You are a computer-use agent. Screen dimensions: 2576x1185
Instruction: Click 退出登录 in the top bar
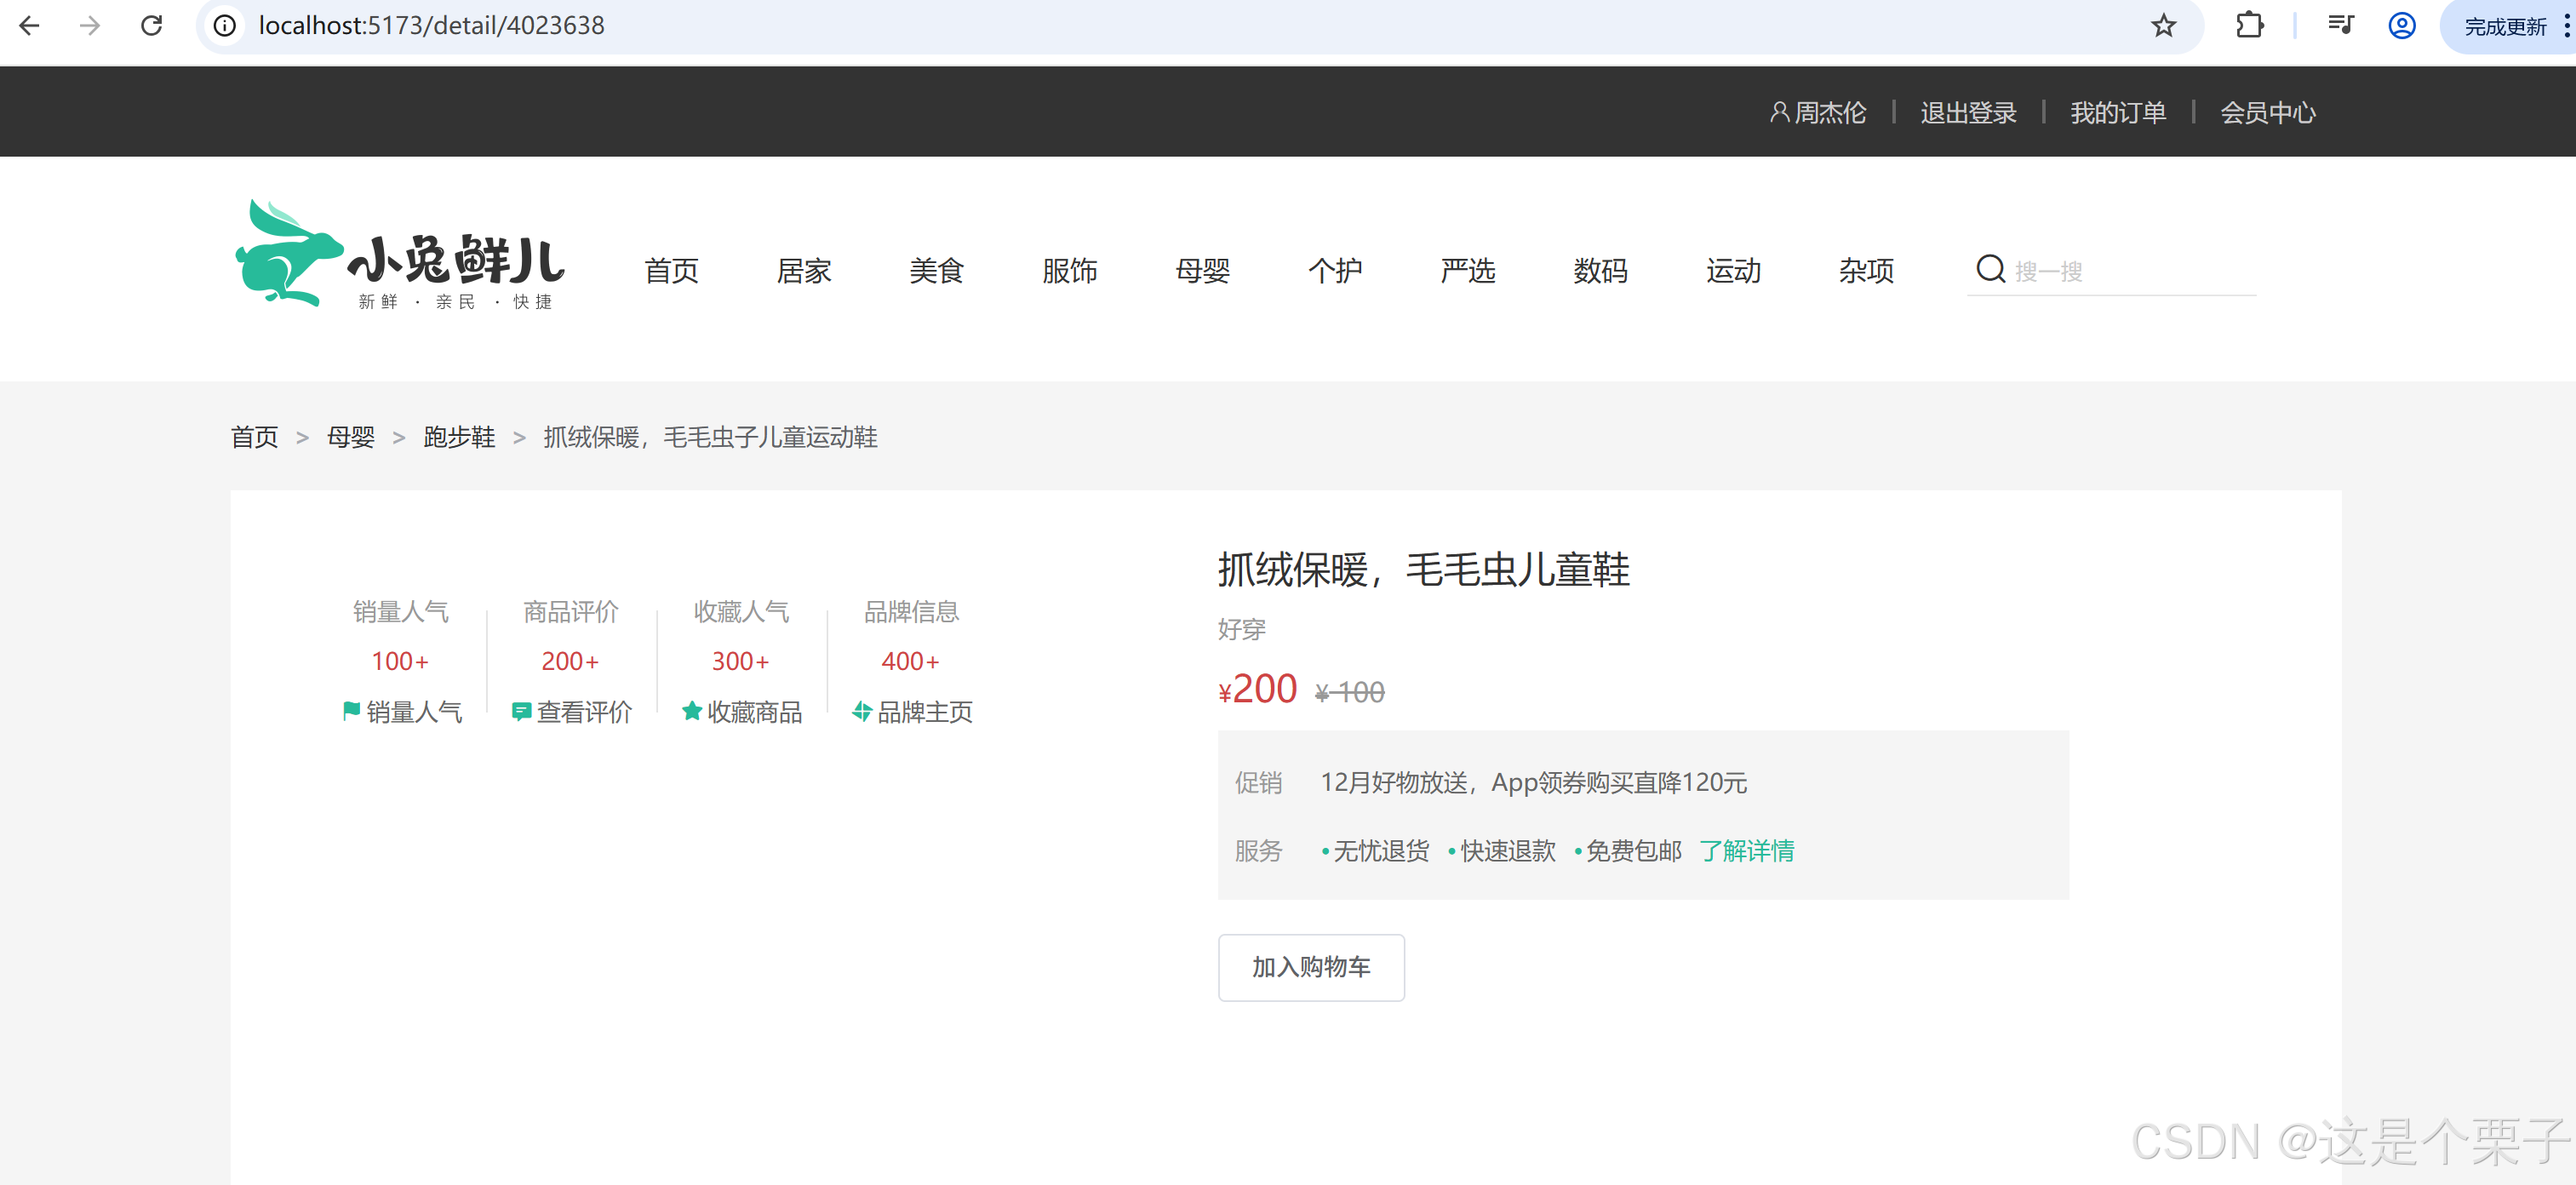point(1967,113)
